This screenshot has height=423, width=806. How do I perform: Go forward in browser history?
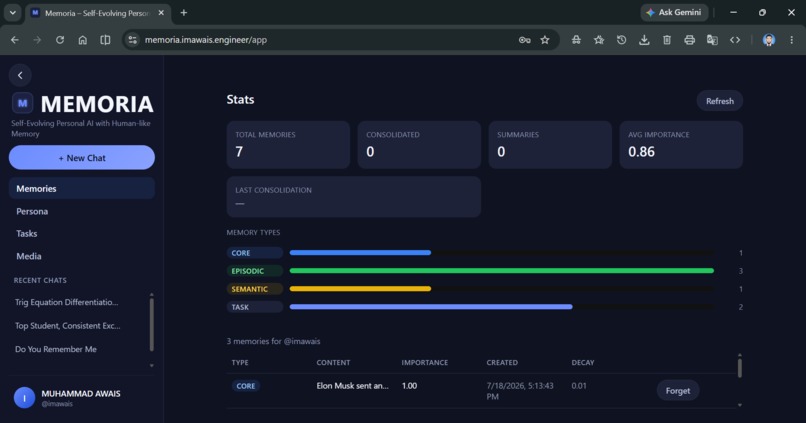[x=37, y=40]
